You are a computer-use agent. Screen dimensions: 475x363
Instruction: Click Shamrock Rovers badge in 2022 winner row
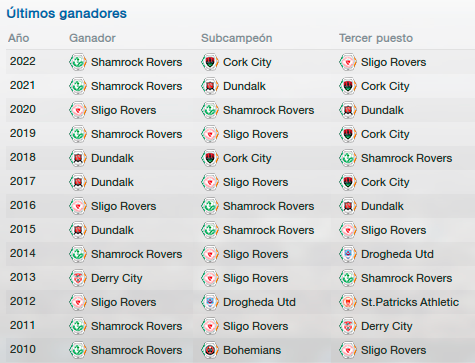(78, 62)
